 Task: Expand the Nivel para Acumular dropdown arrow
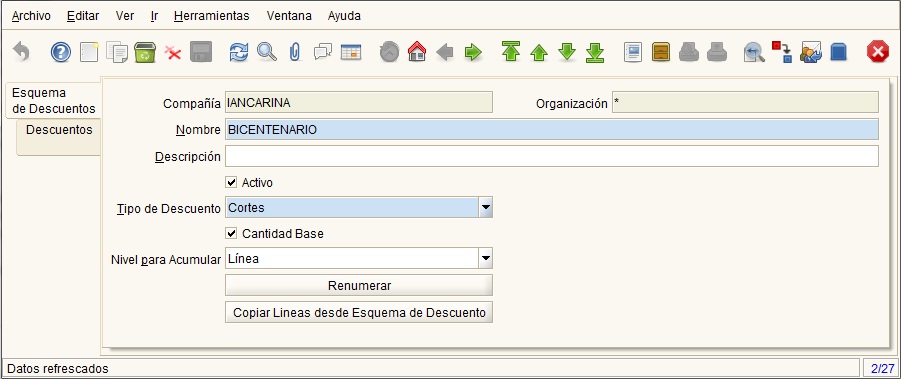point(486,258)
